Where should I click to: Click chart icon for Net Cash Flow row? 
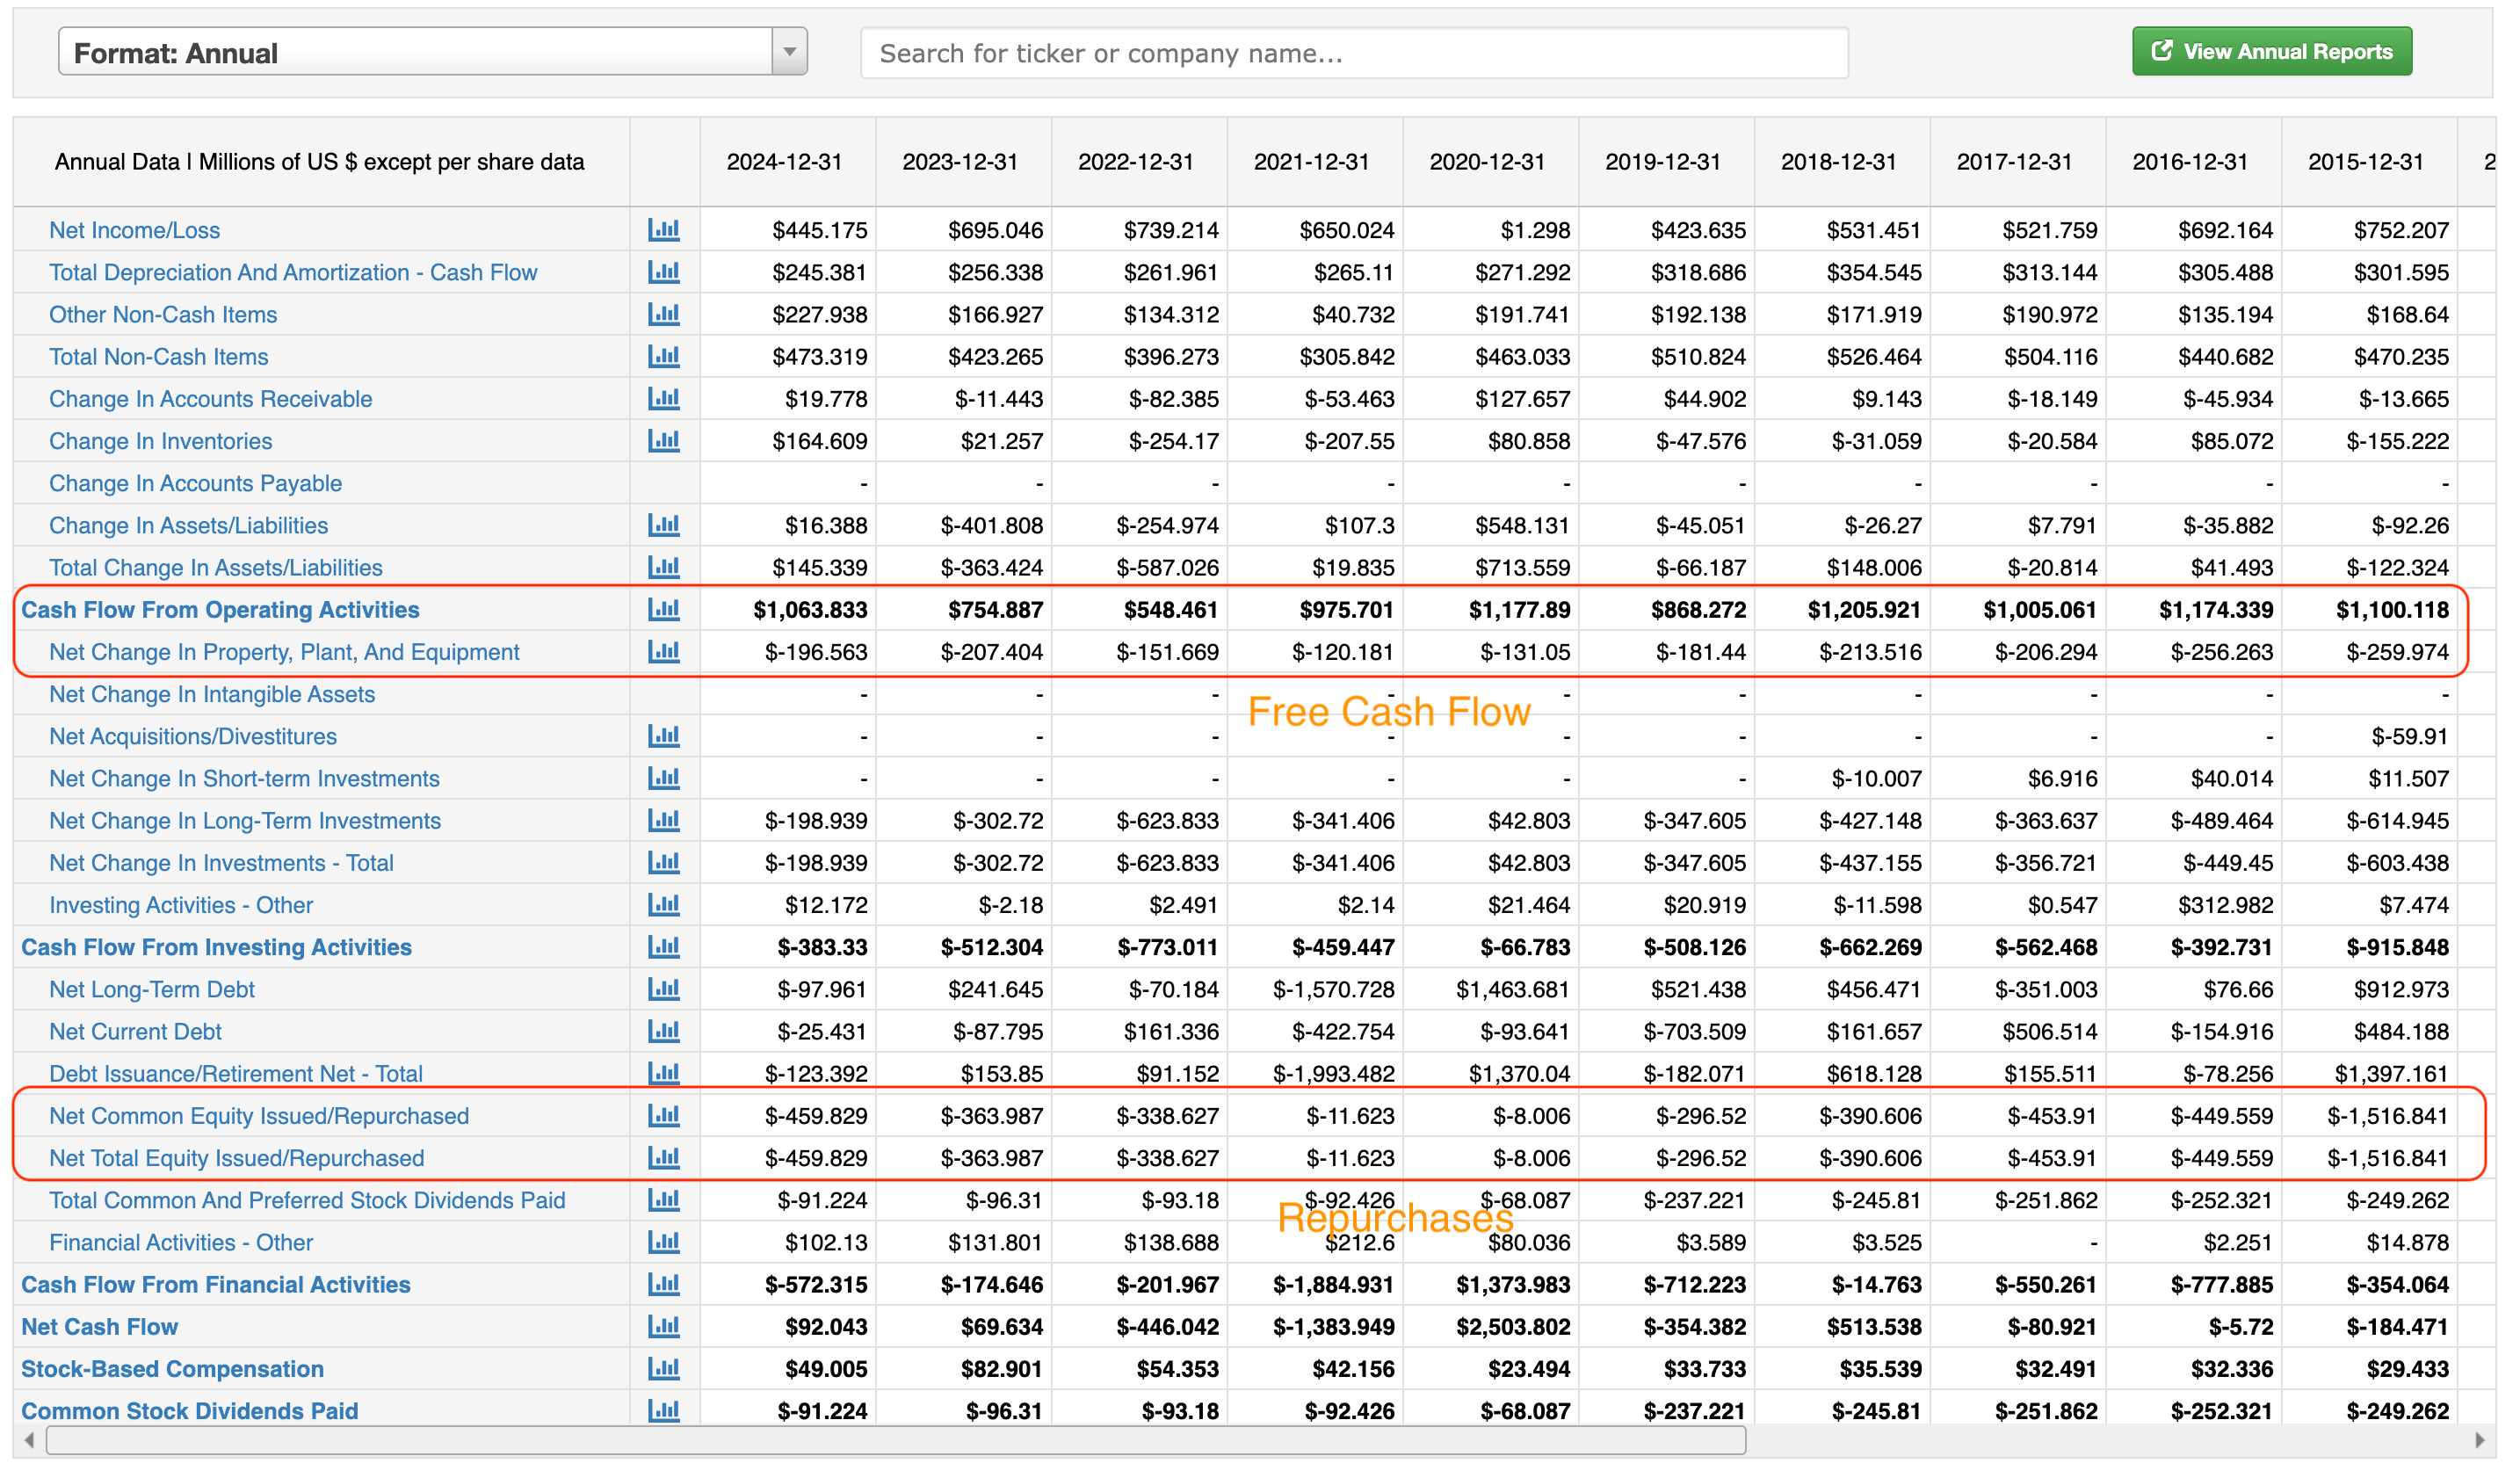(663, 1327)
